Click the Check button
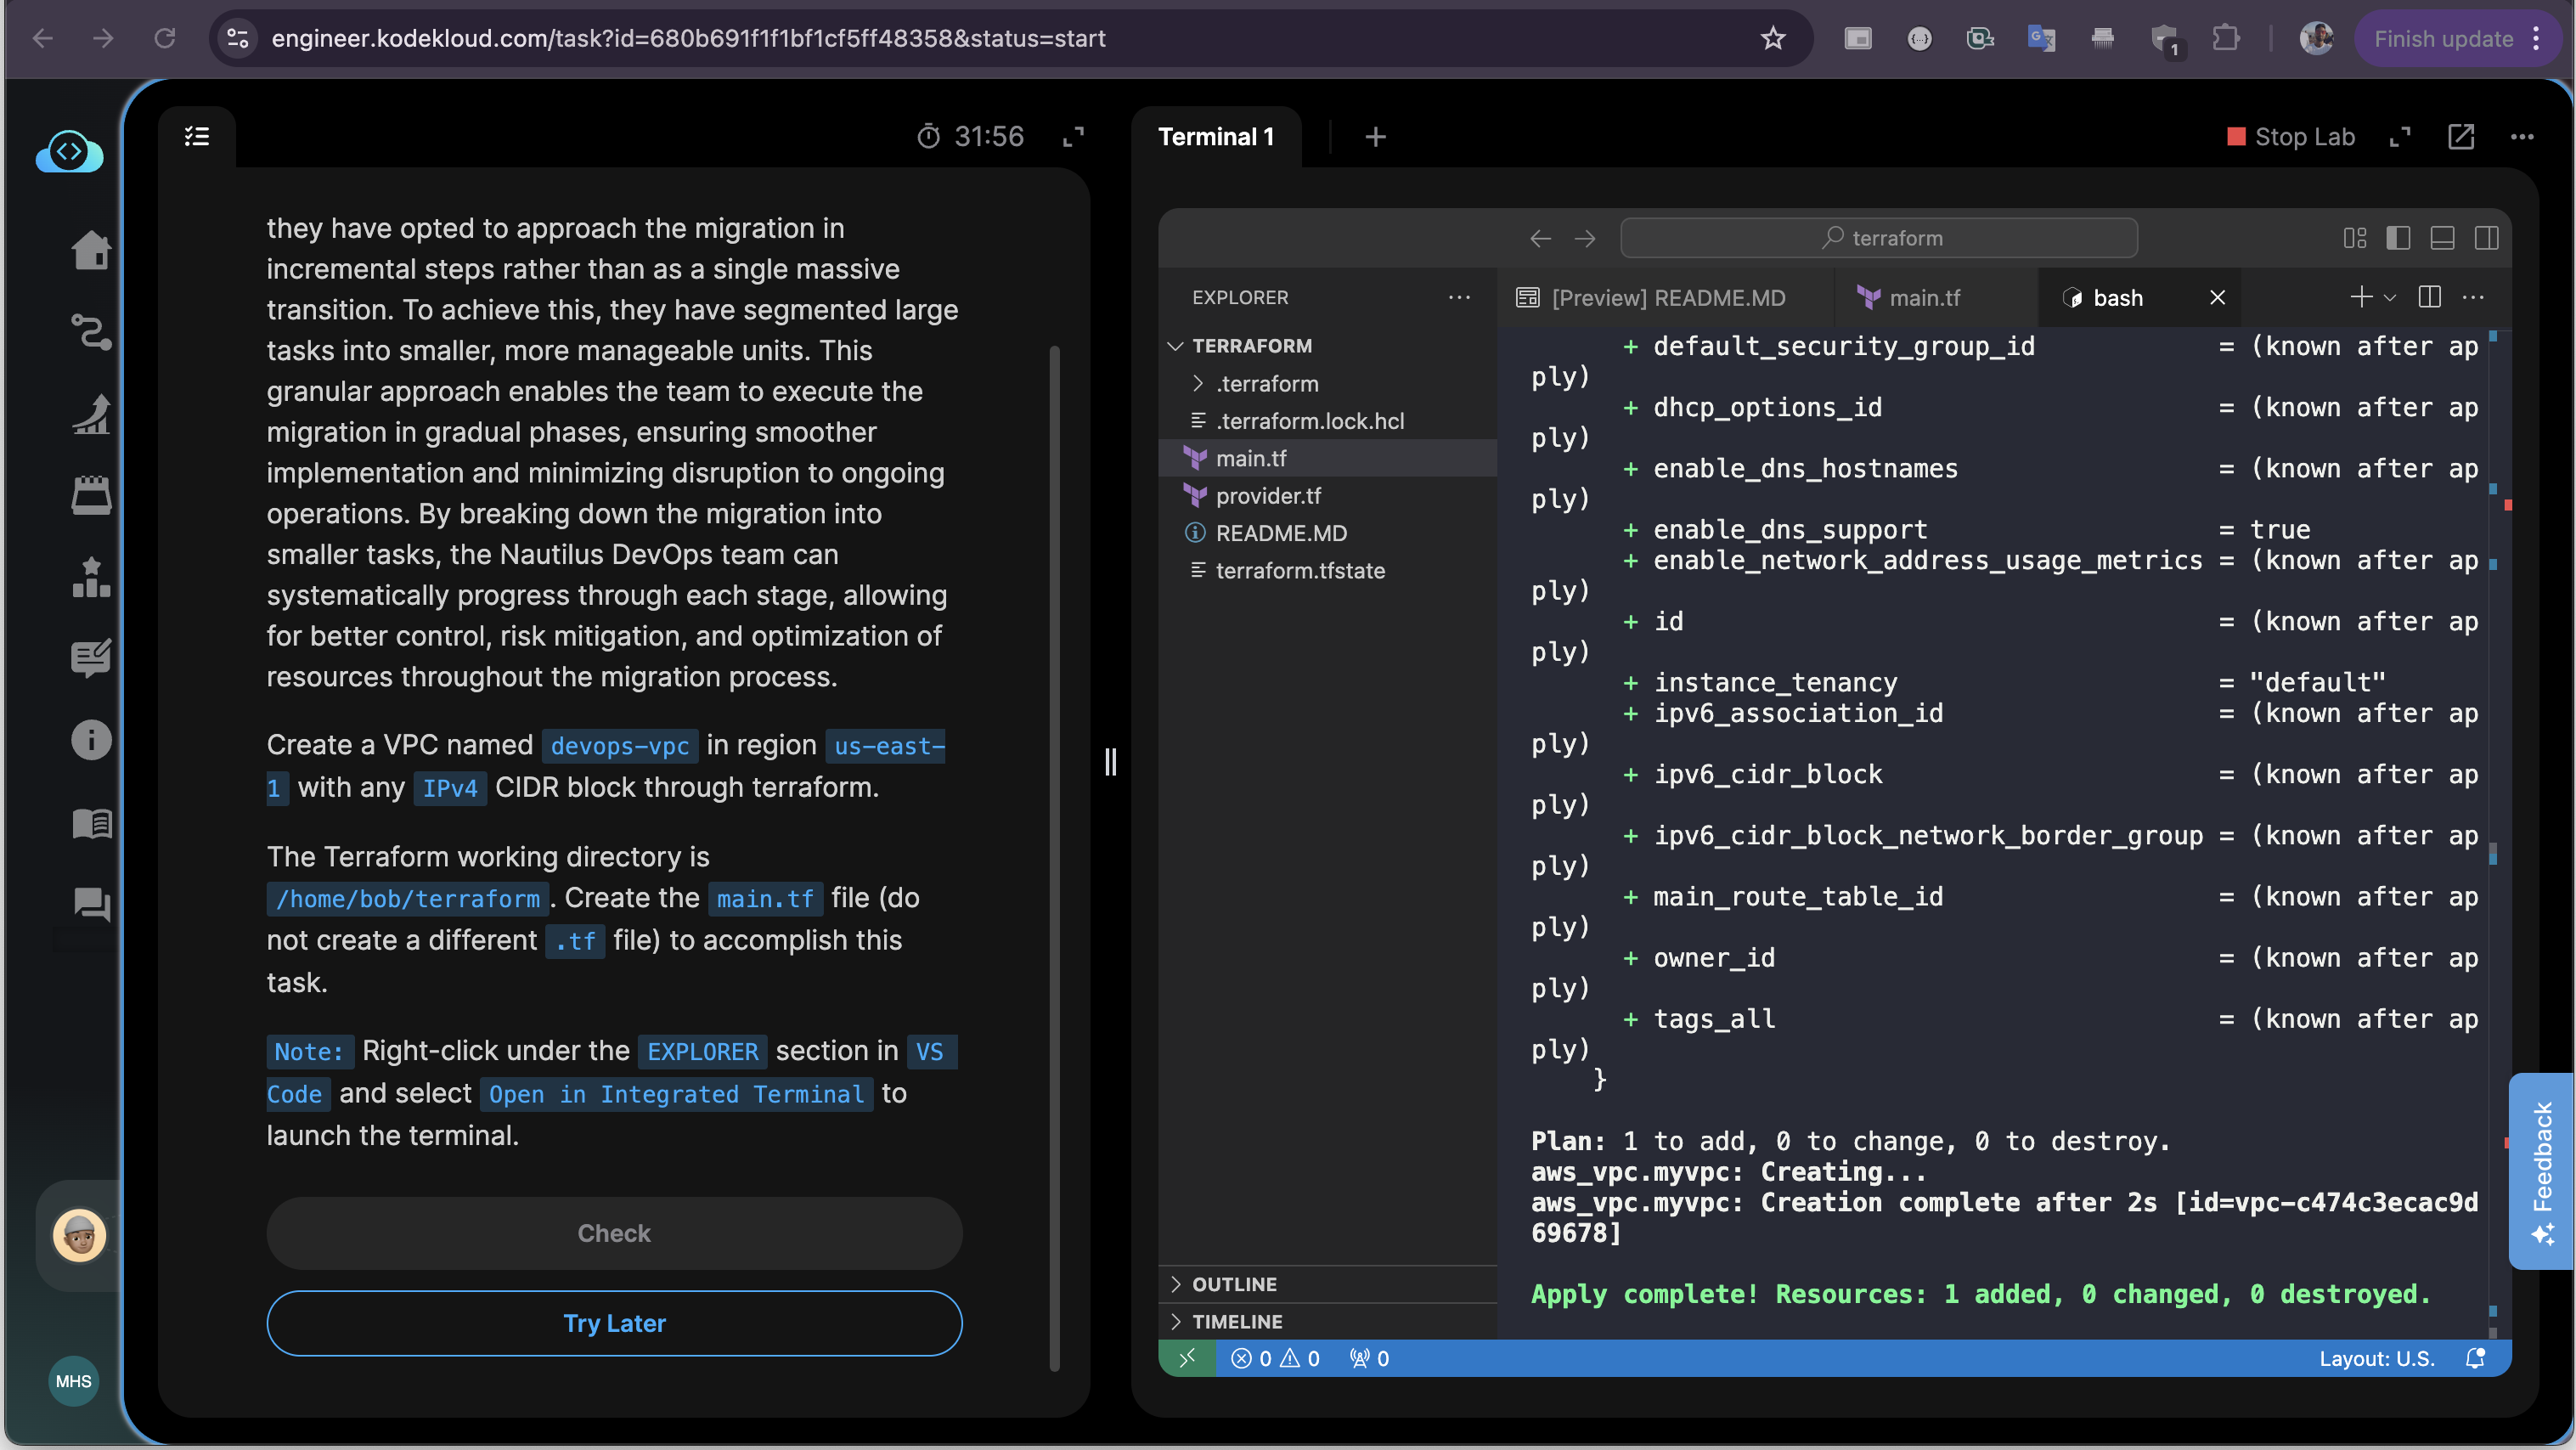 coord(614,1233)
